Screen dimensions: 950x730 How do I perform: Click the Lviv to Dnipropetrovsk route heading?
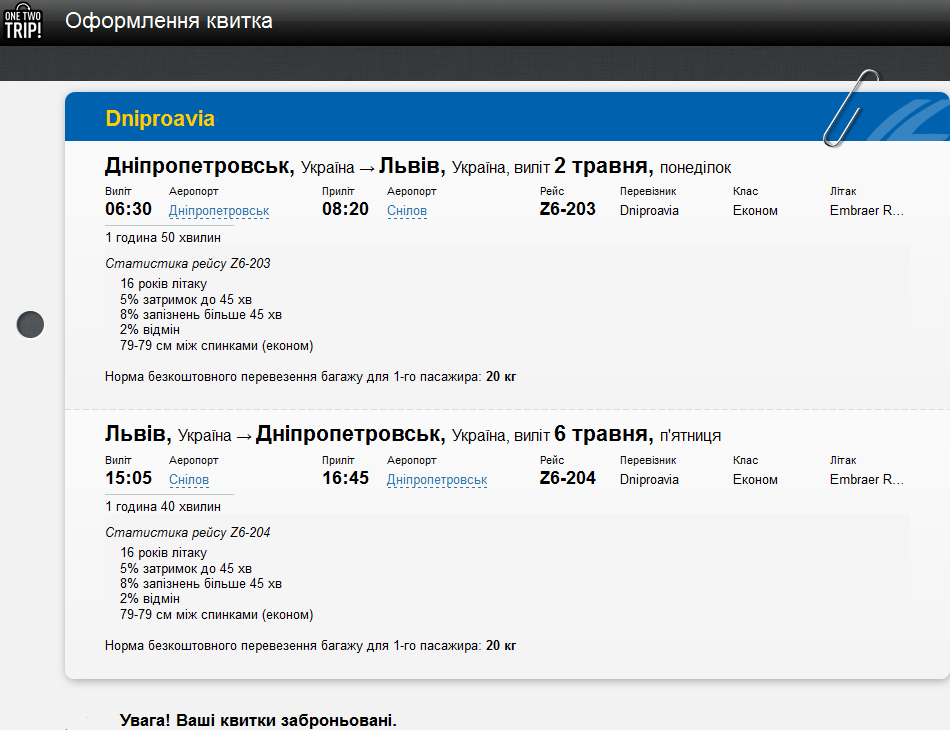[412, 435]
